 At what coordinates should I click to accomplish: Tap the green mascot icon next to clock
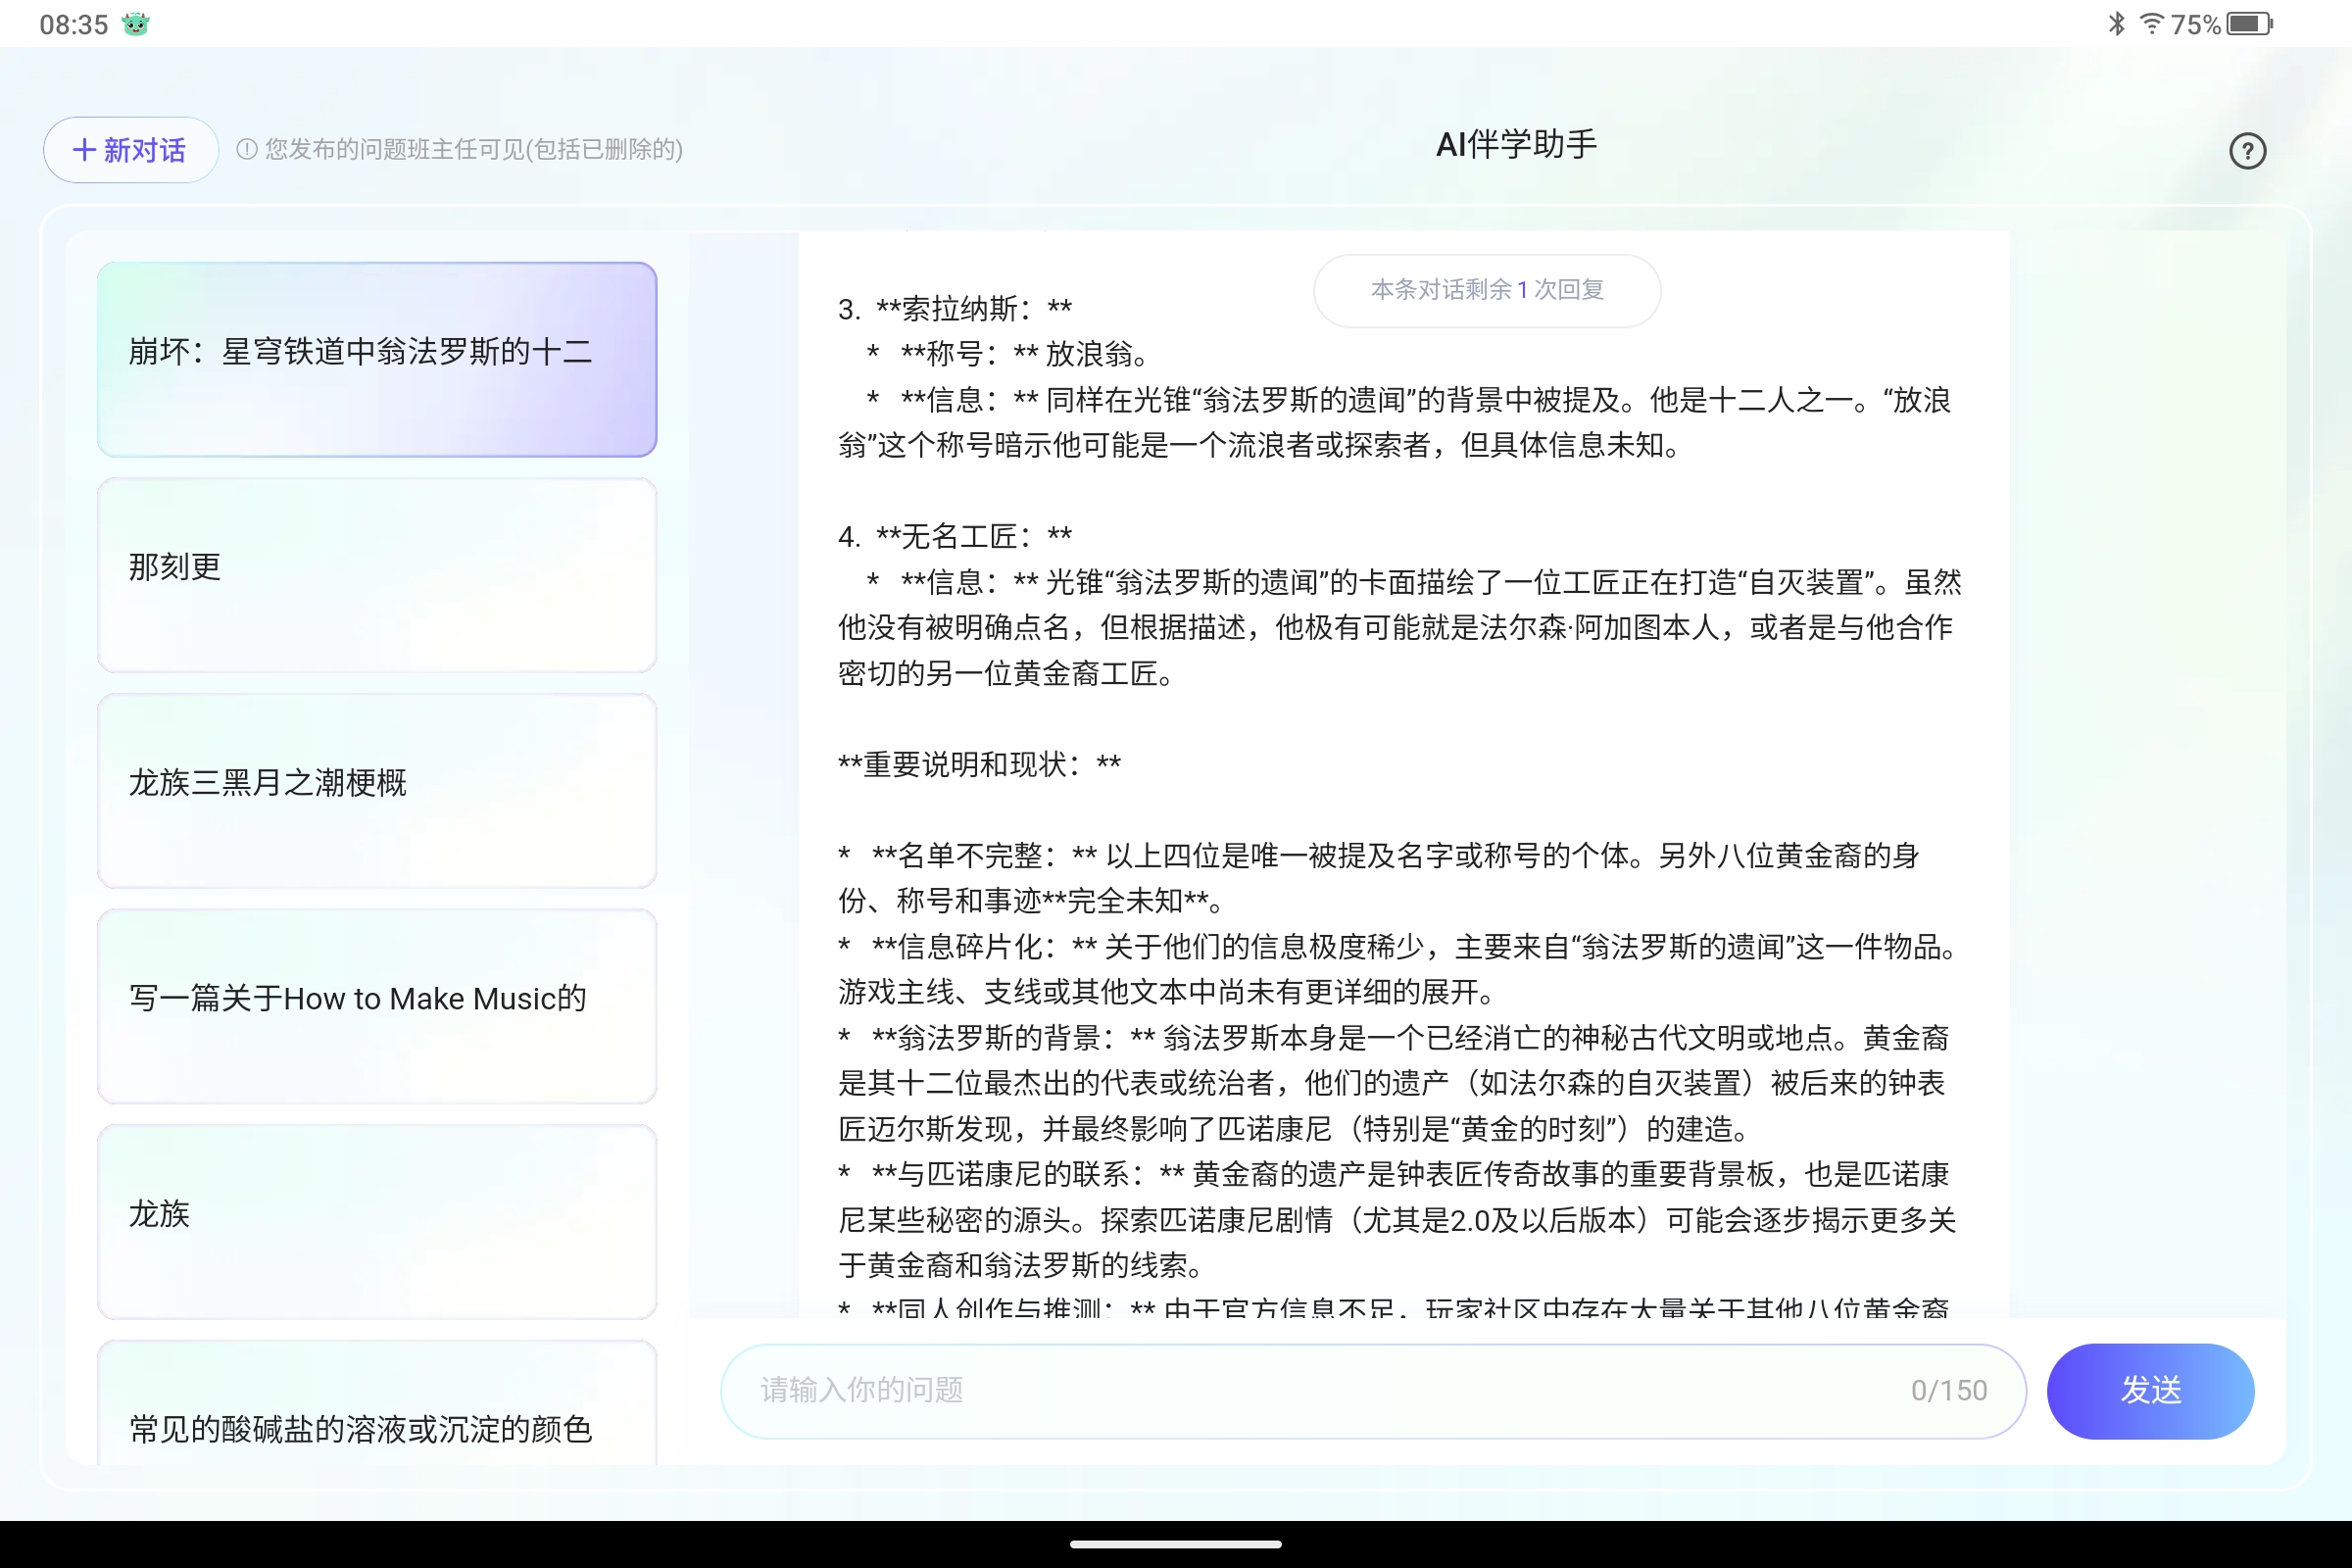pos(136,24)
